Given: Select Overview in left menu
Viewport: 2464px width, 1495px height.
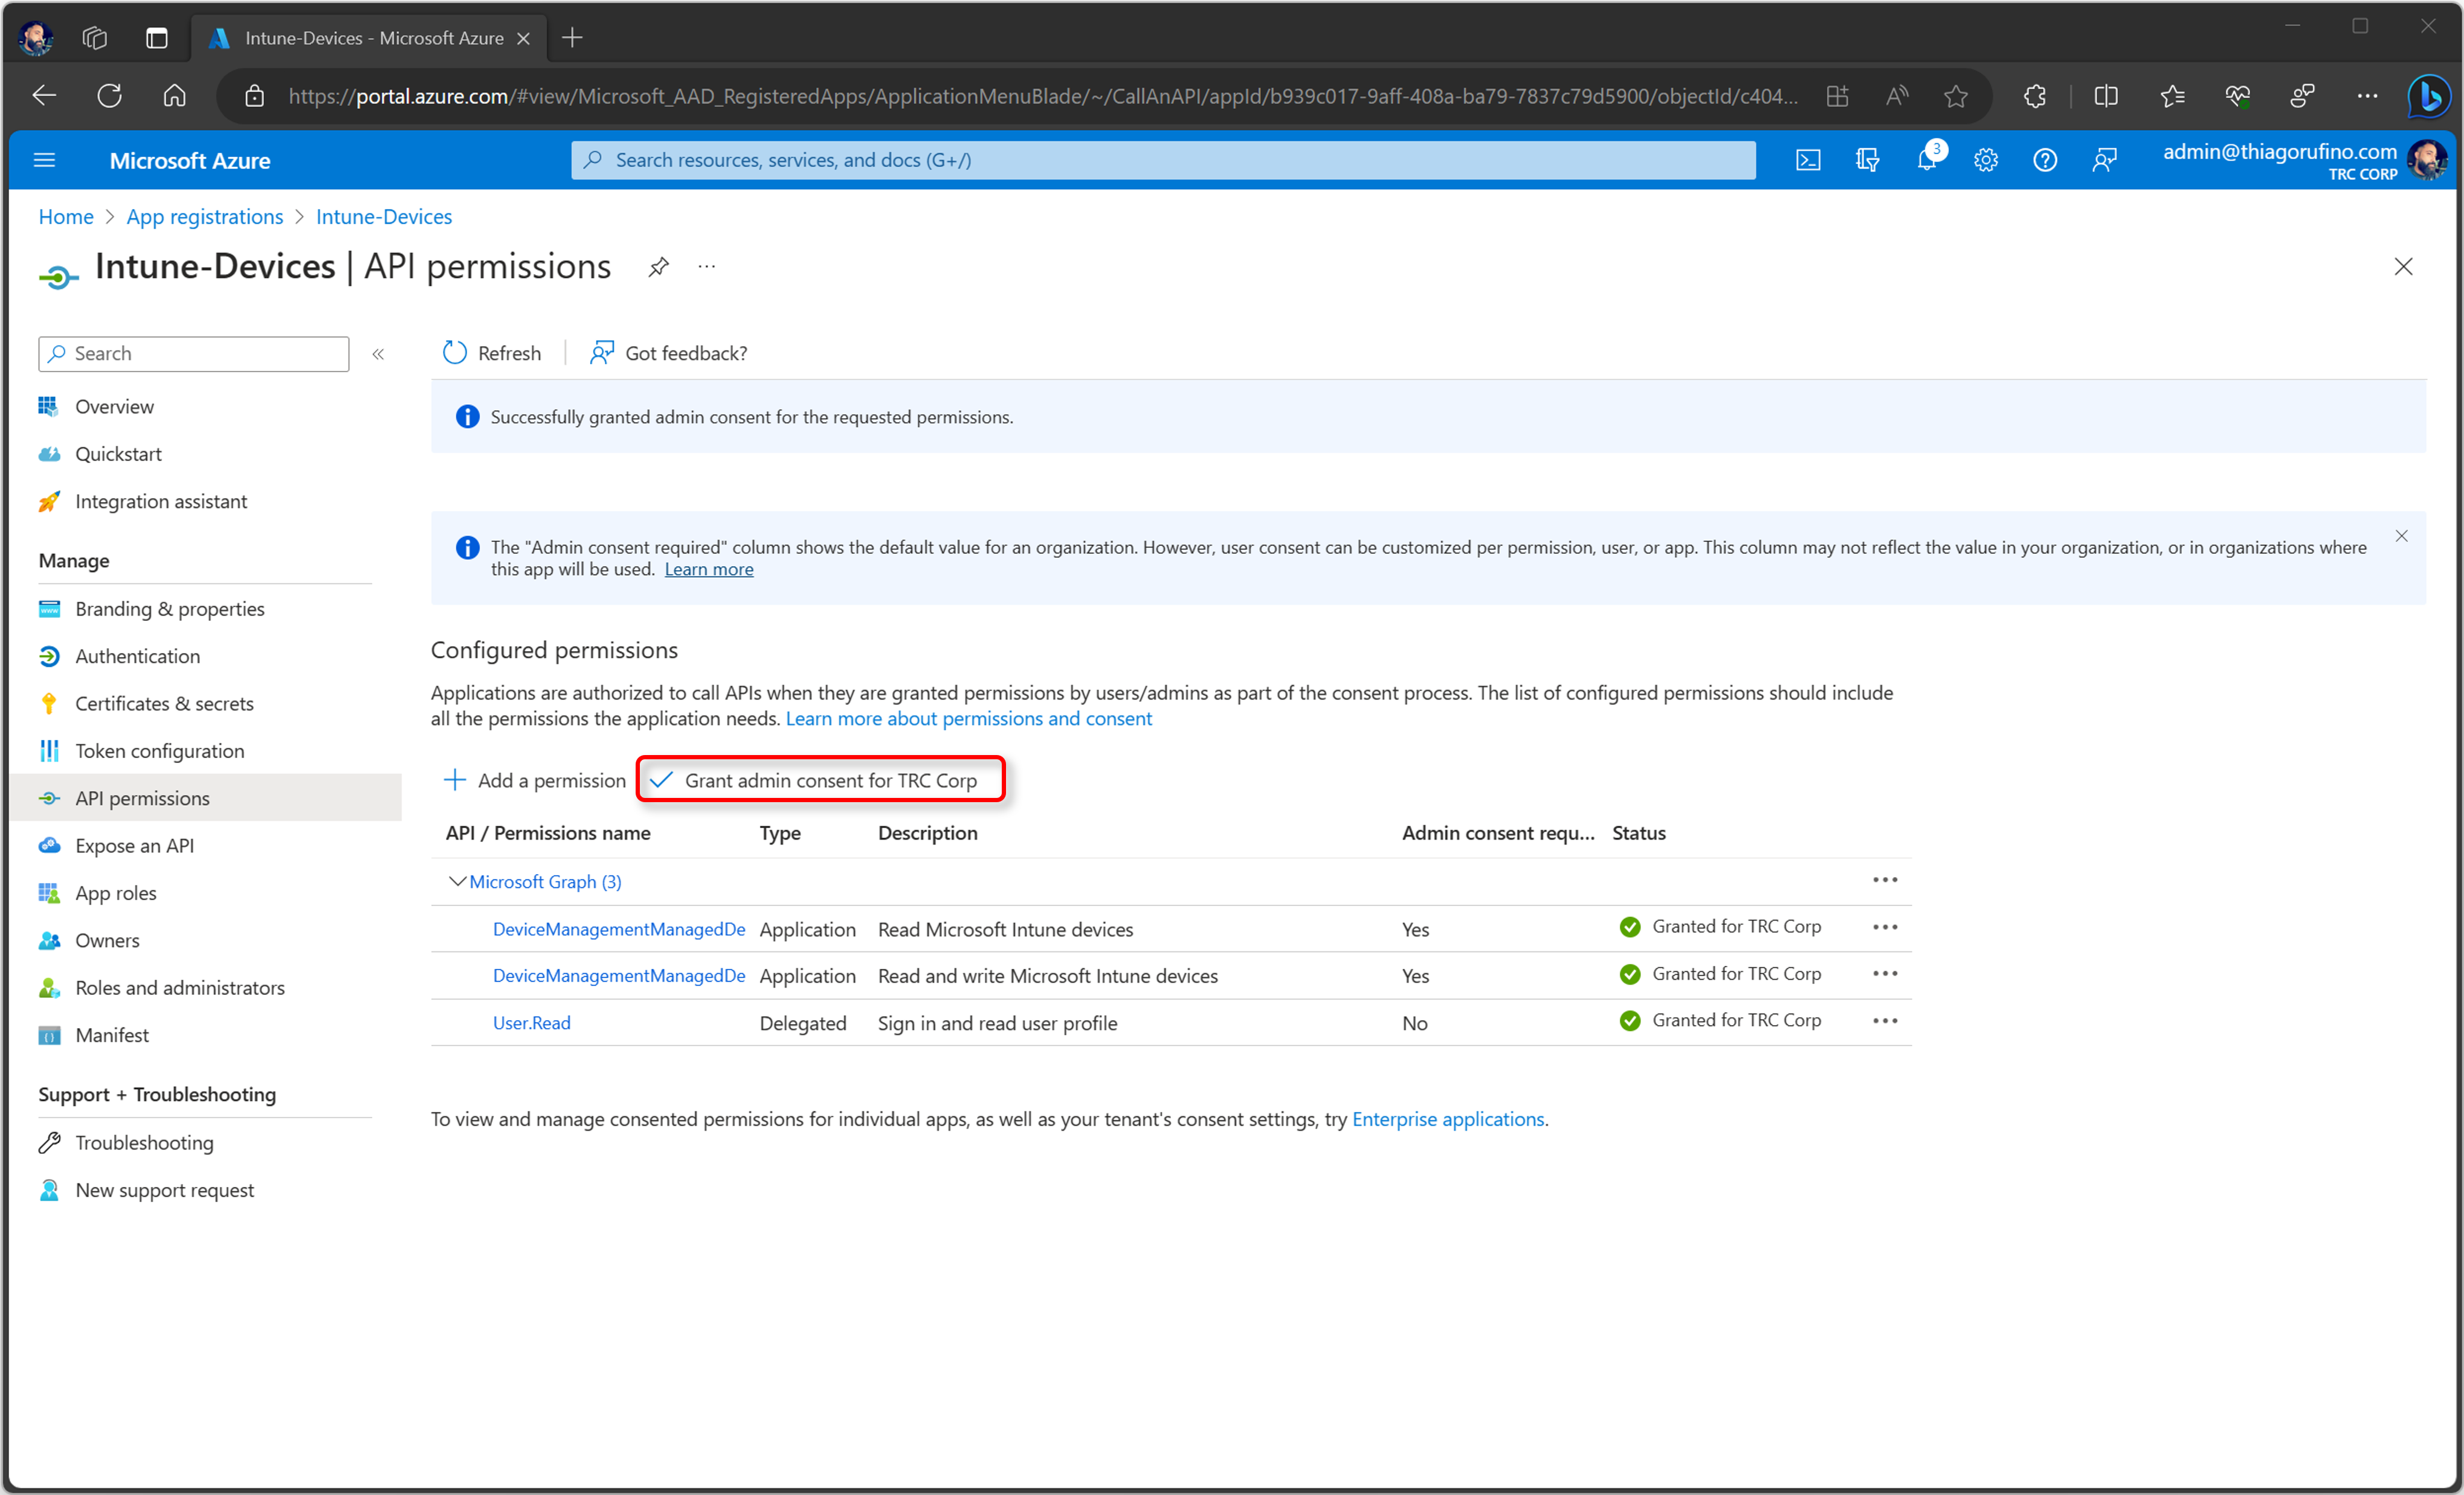Looking at the screenshot, I should coord(114,407).
